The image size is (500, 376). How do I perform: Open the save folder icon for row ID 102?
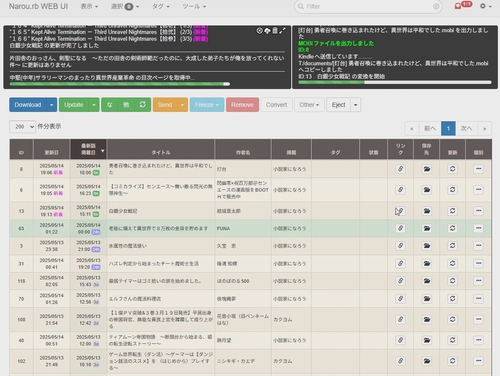[427, 361]
